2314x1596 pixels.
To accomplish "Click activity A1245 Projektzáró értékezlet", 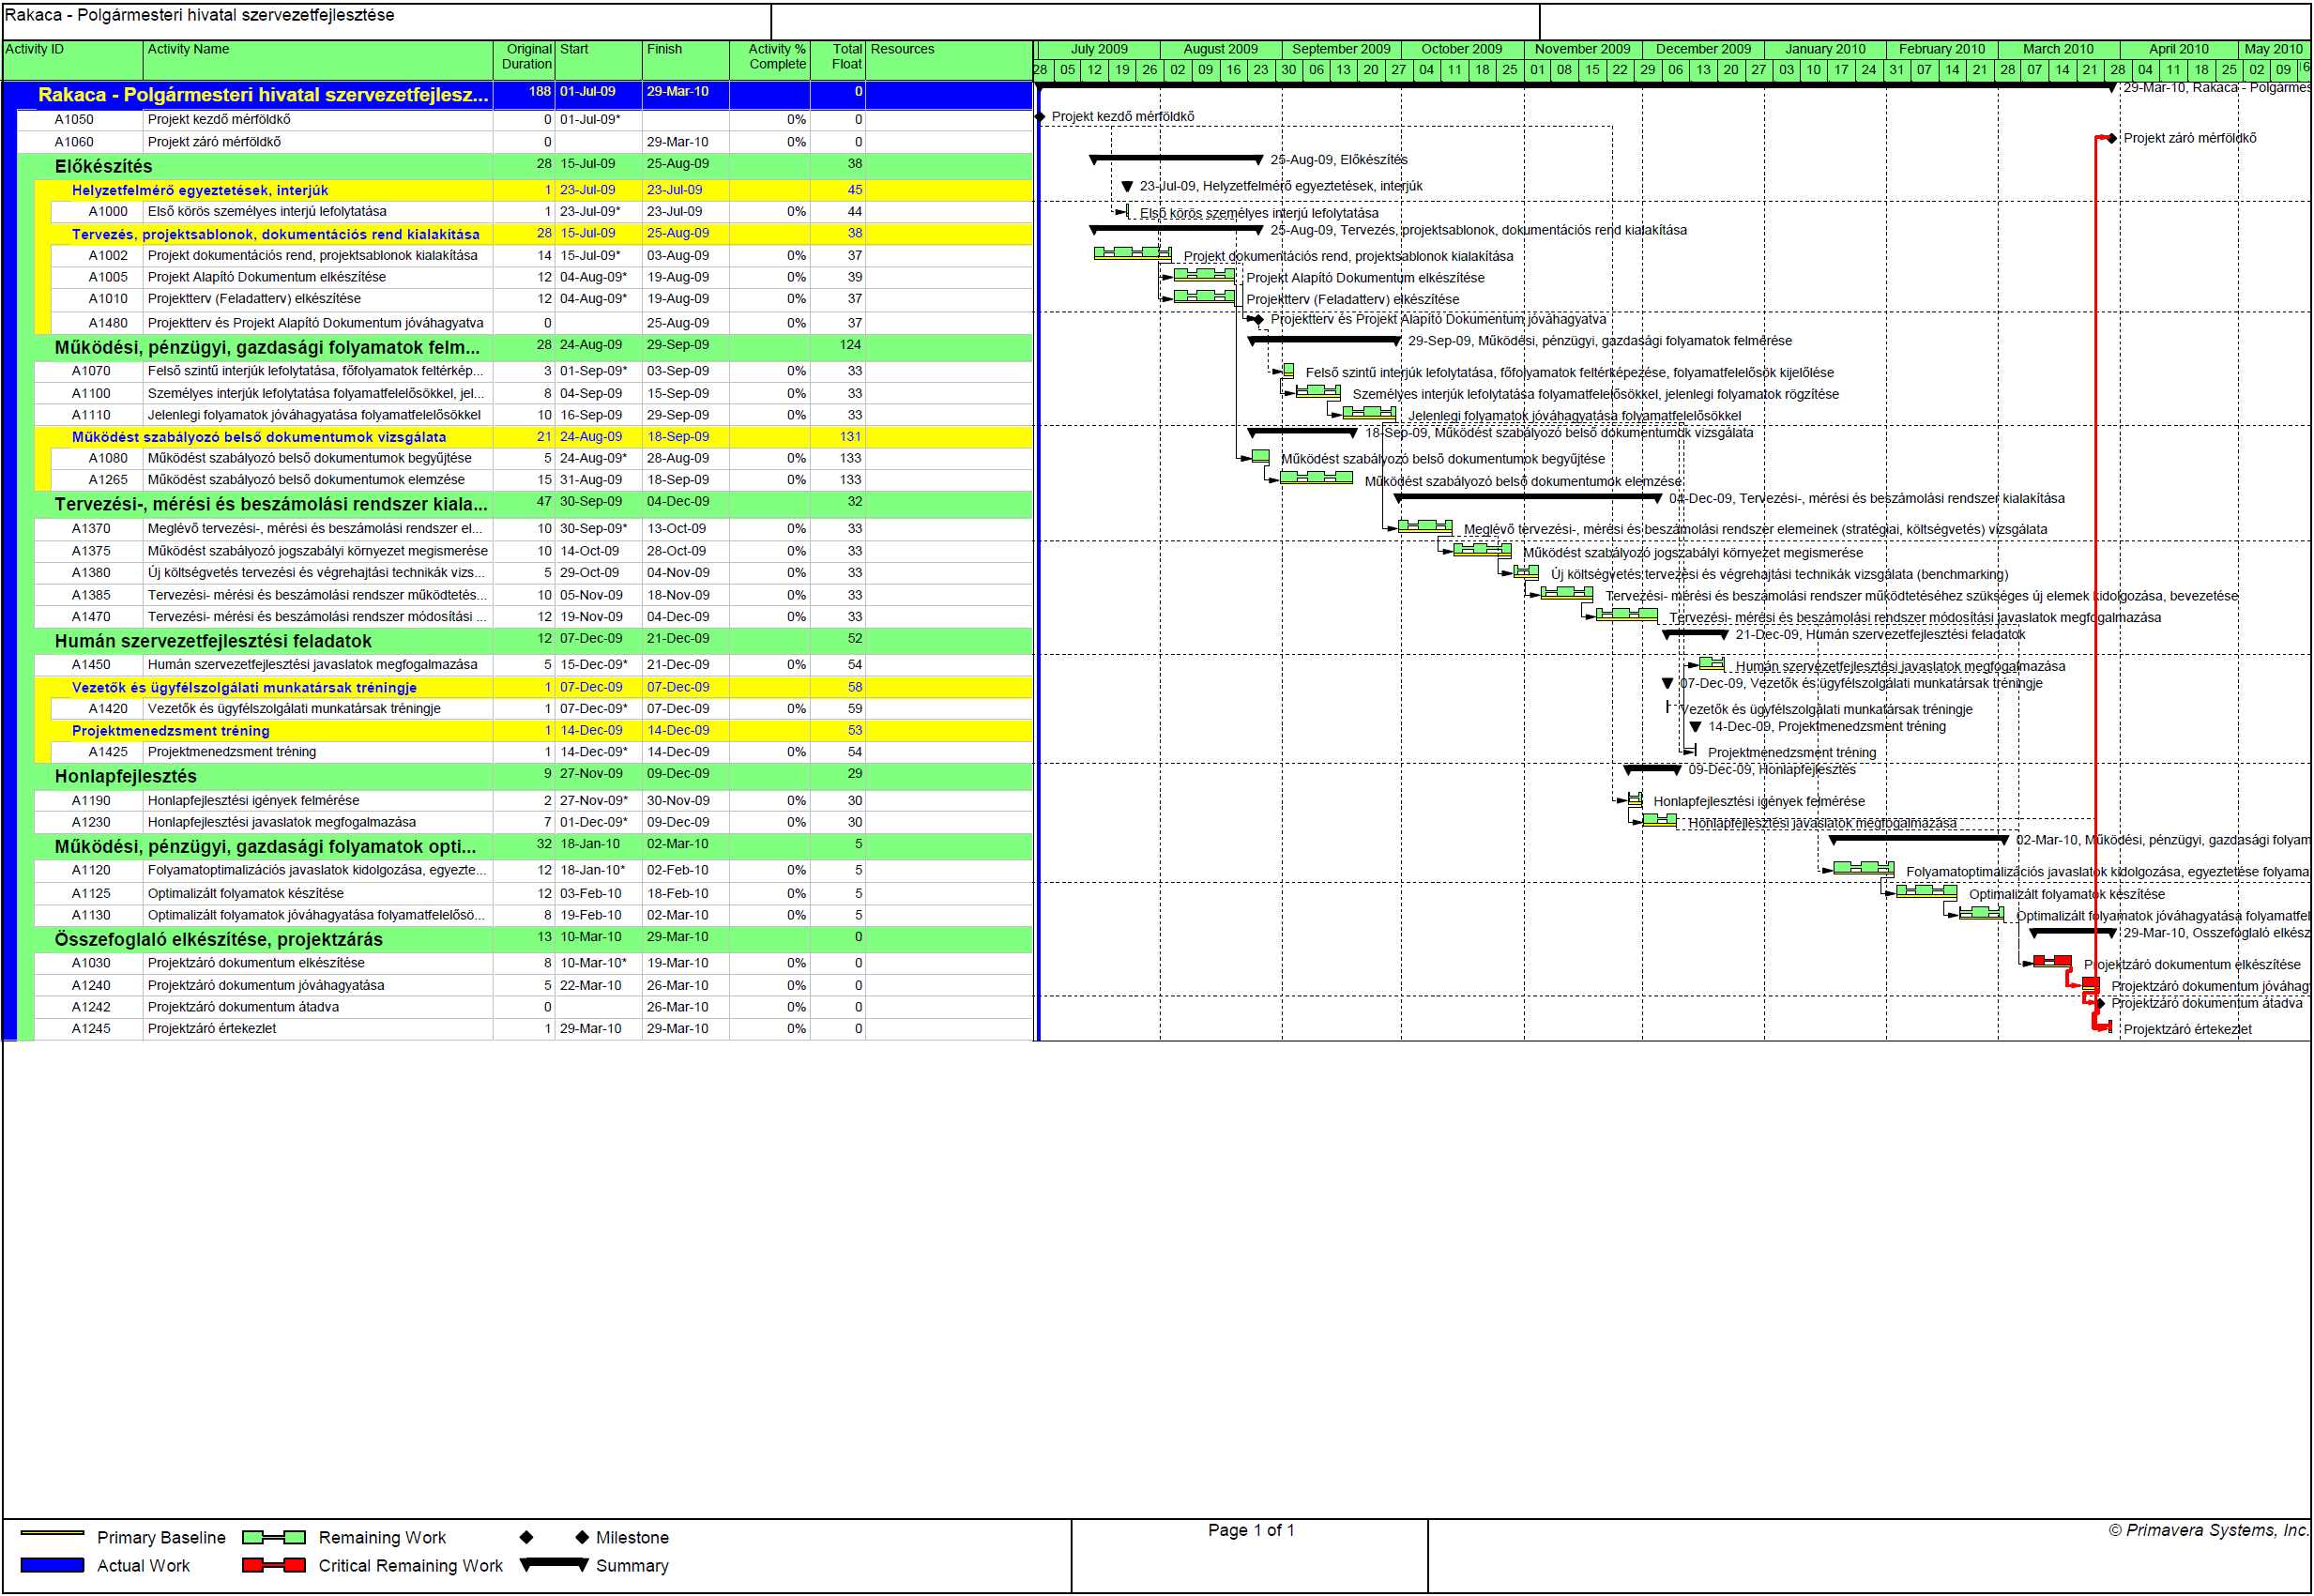I will pos(534,1028).
